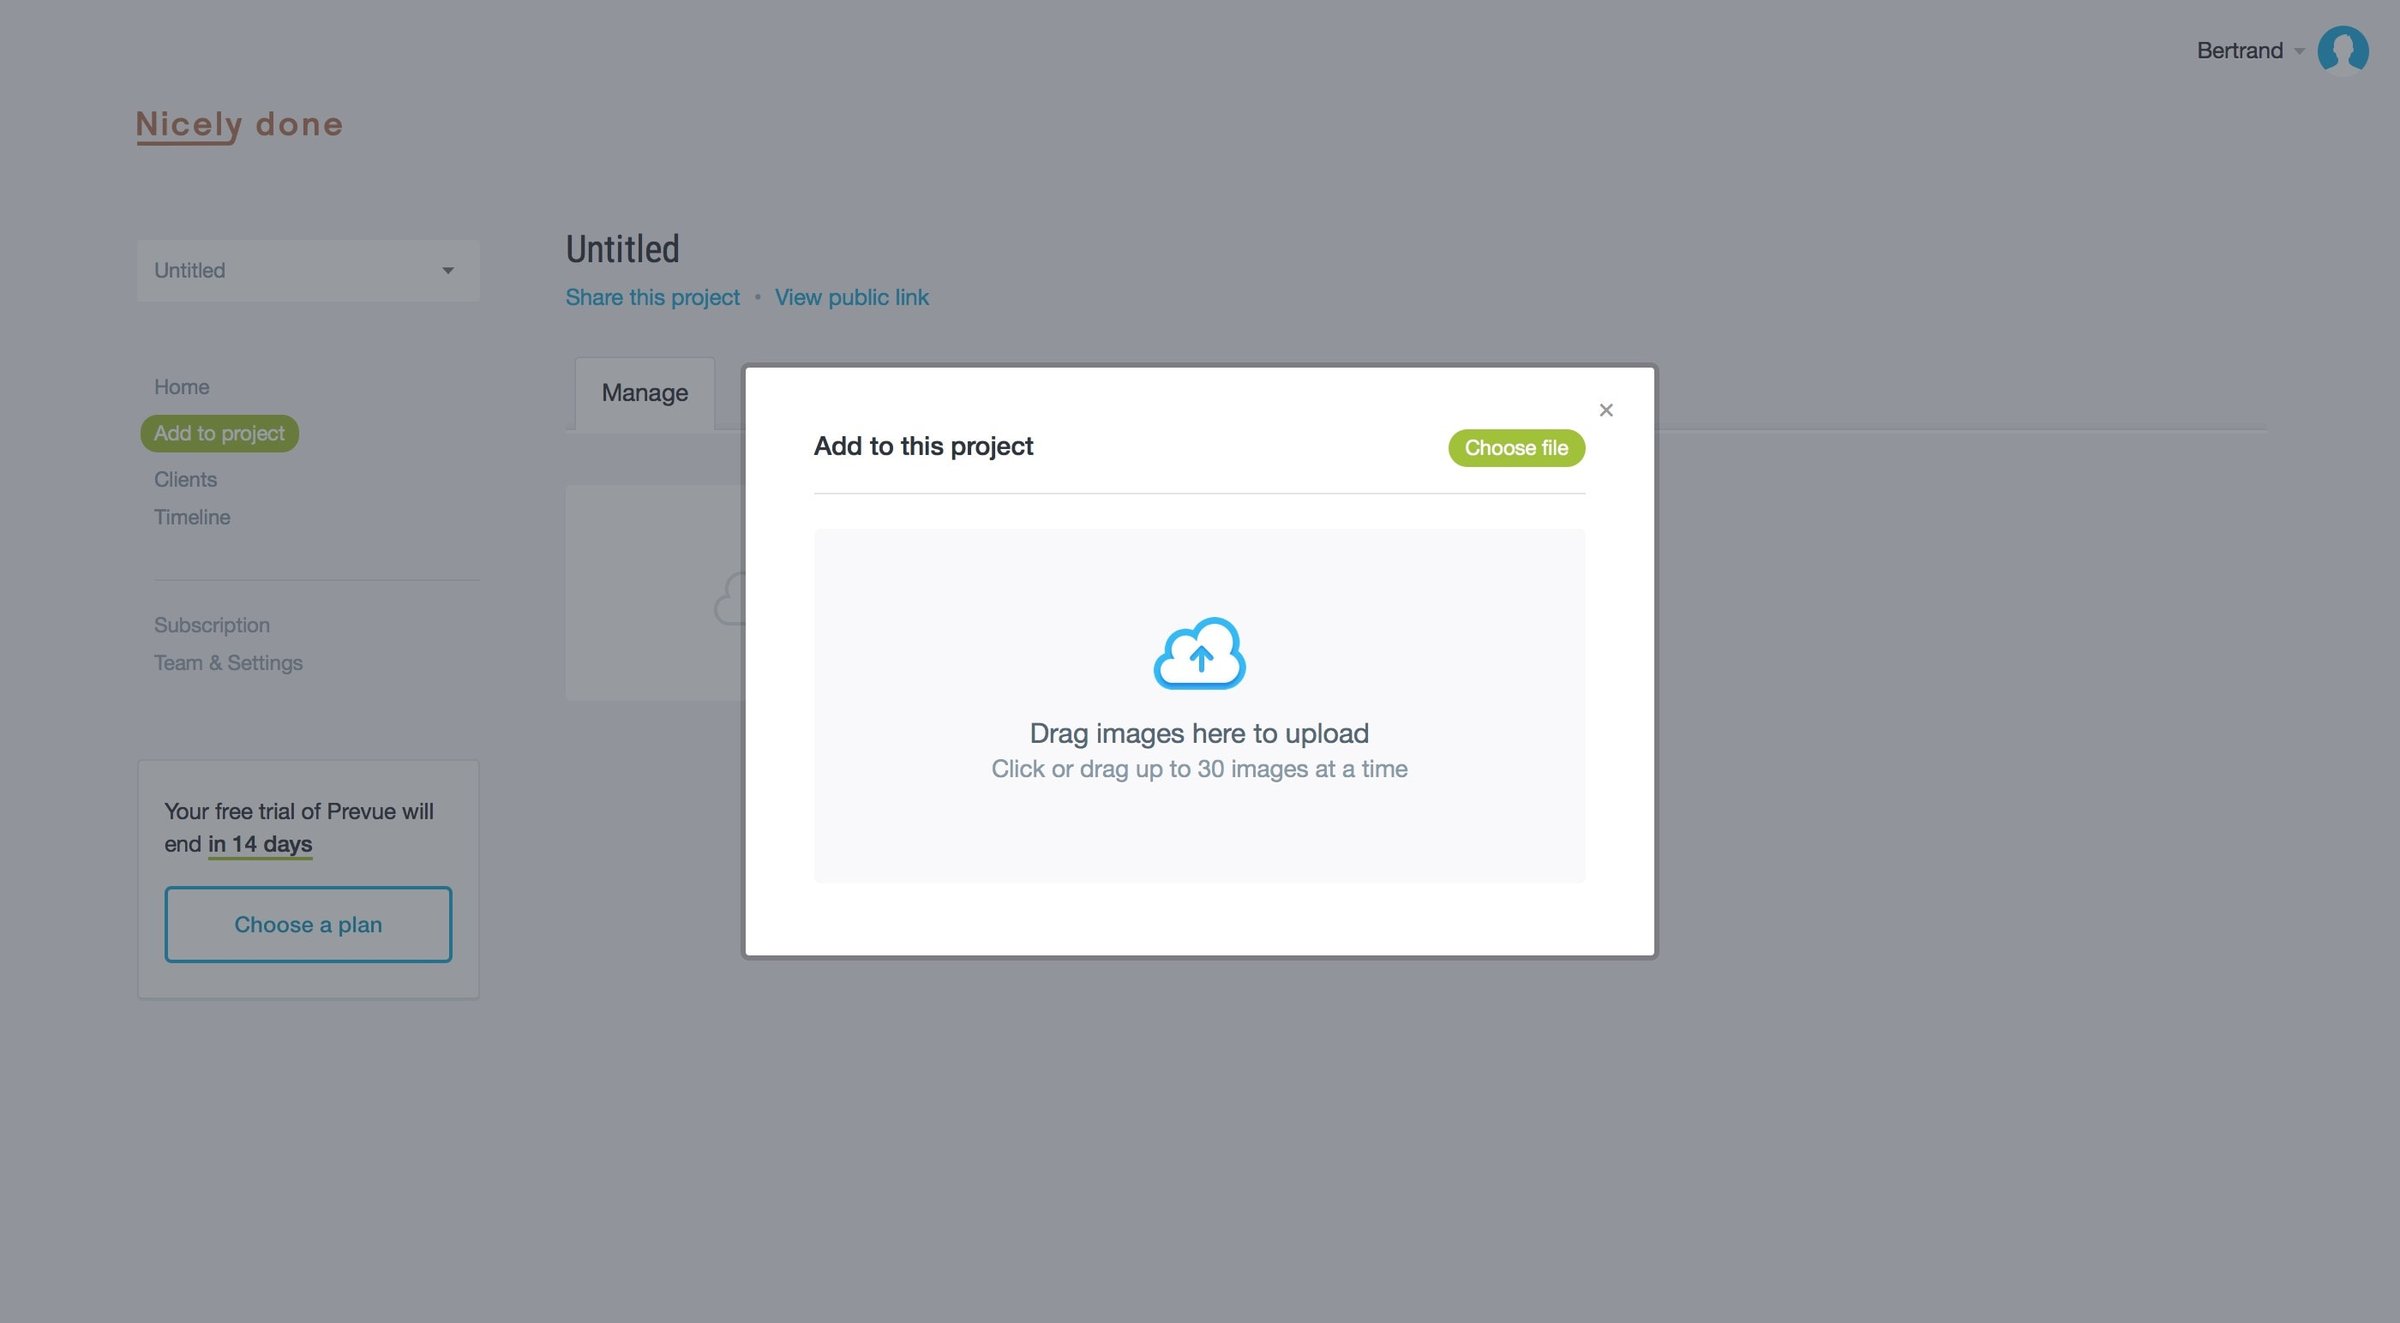2400x1323 pixels.
Task: Open the Timeline page
Action: pos(192,517)
